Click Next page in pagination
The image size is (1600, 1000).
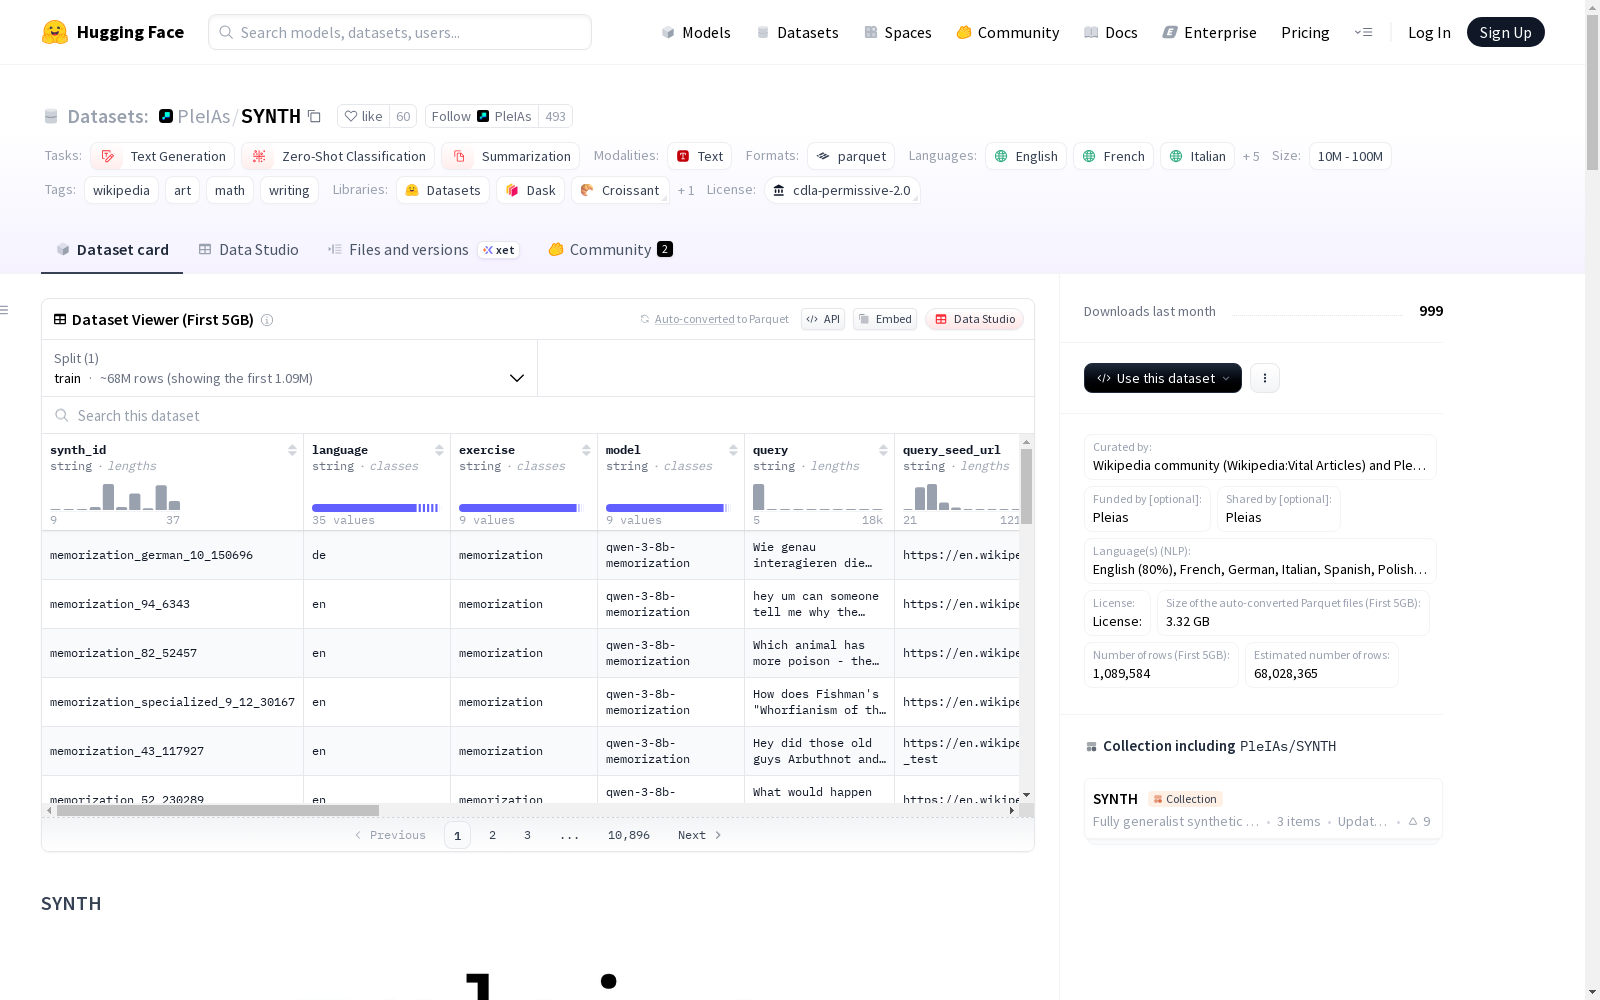(x=700, y=835)
